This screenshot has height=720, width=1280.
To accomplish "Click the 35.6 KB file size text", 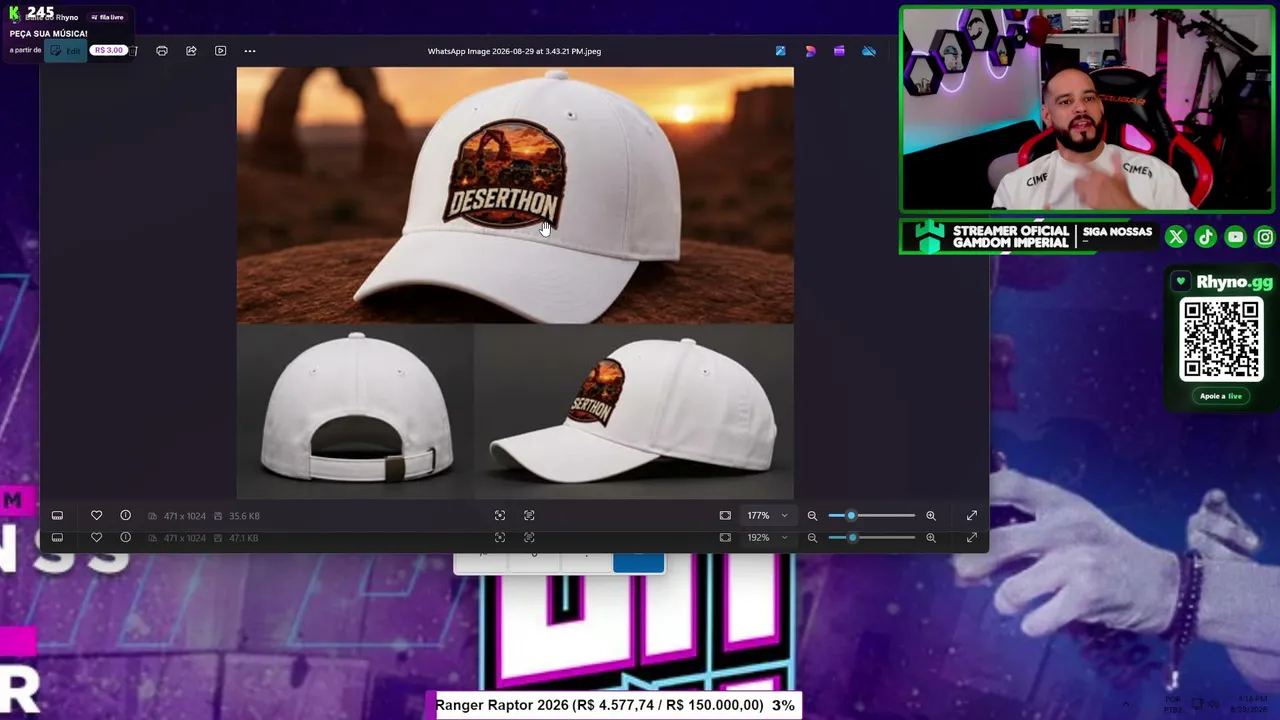I will [x=244, y=516].
